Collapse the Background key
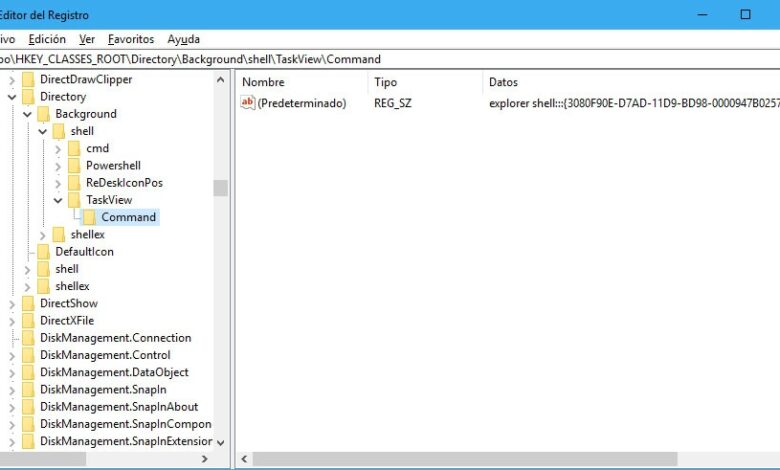Viewport: 780px width, 470px height. (x=27, y=114)
